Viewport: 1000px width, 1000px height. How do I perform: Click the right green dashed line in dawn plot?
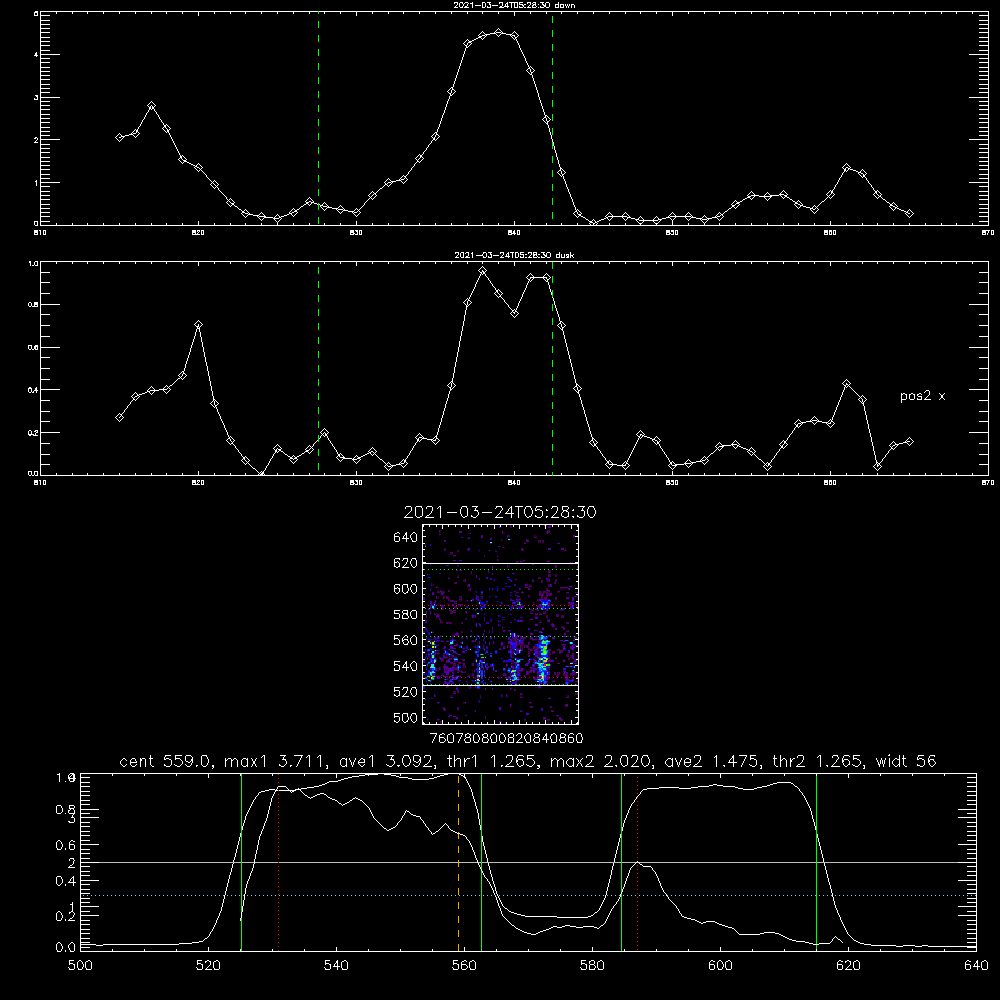coord(552,118)
